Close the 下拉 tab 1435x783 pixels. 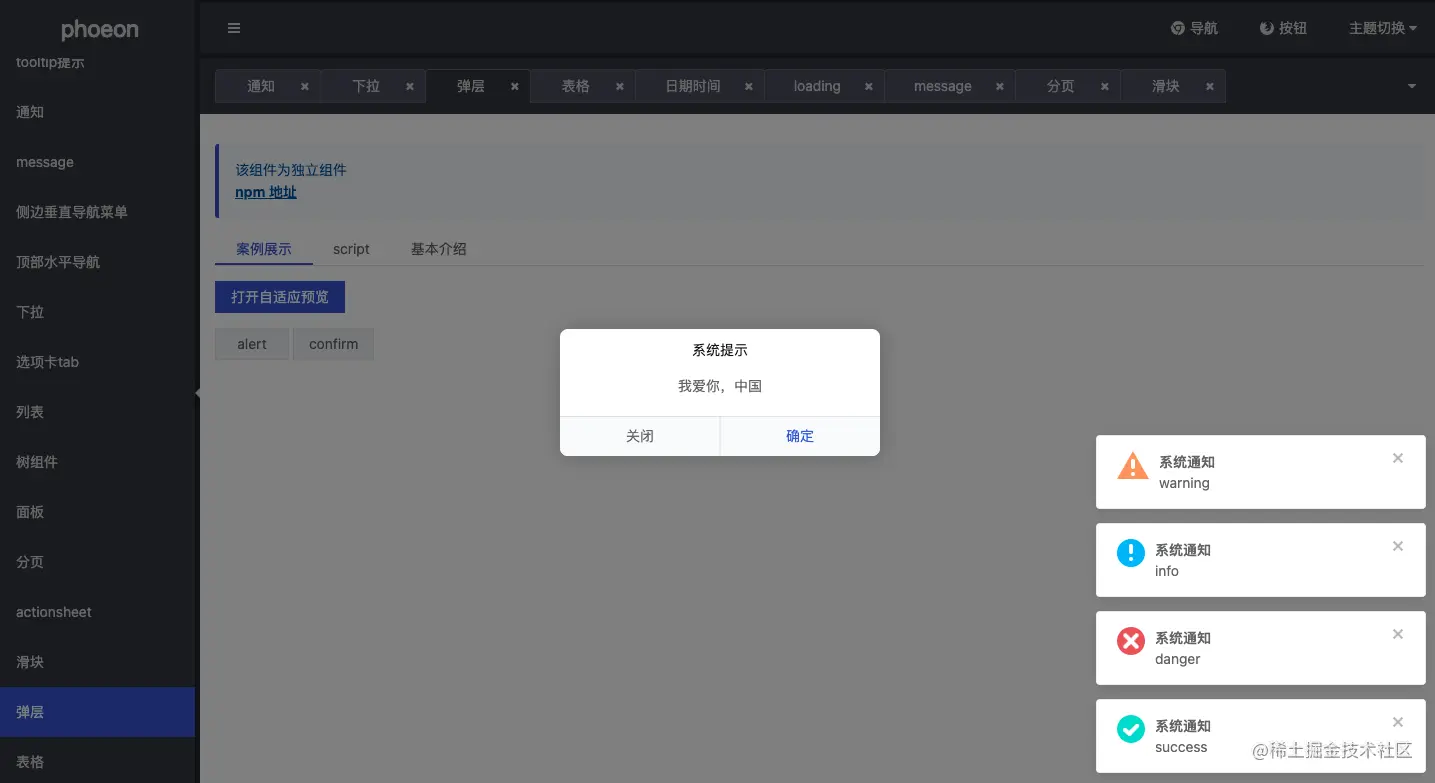(x=409, y=86)
